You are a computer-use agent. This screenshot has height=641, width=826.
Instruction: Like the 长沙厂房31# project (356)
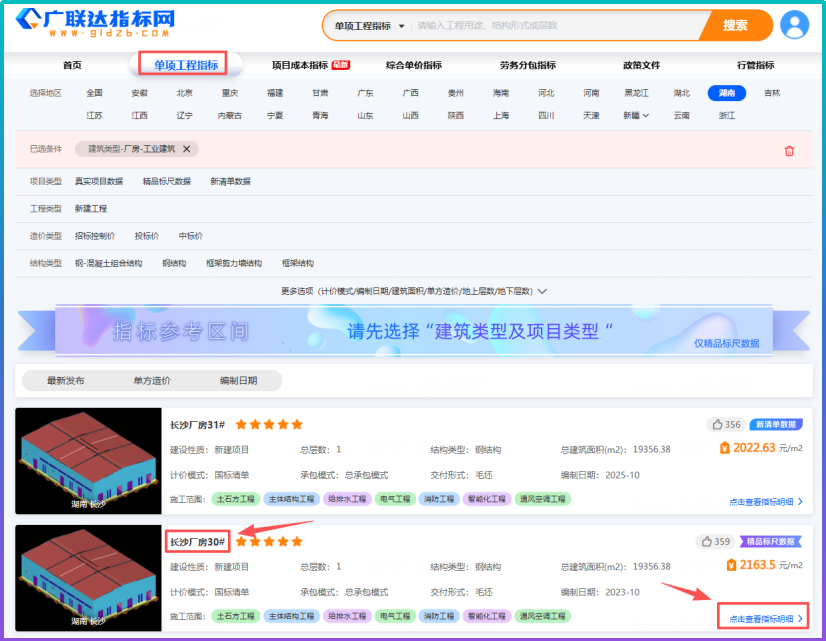click(x=724, y=425)
